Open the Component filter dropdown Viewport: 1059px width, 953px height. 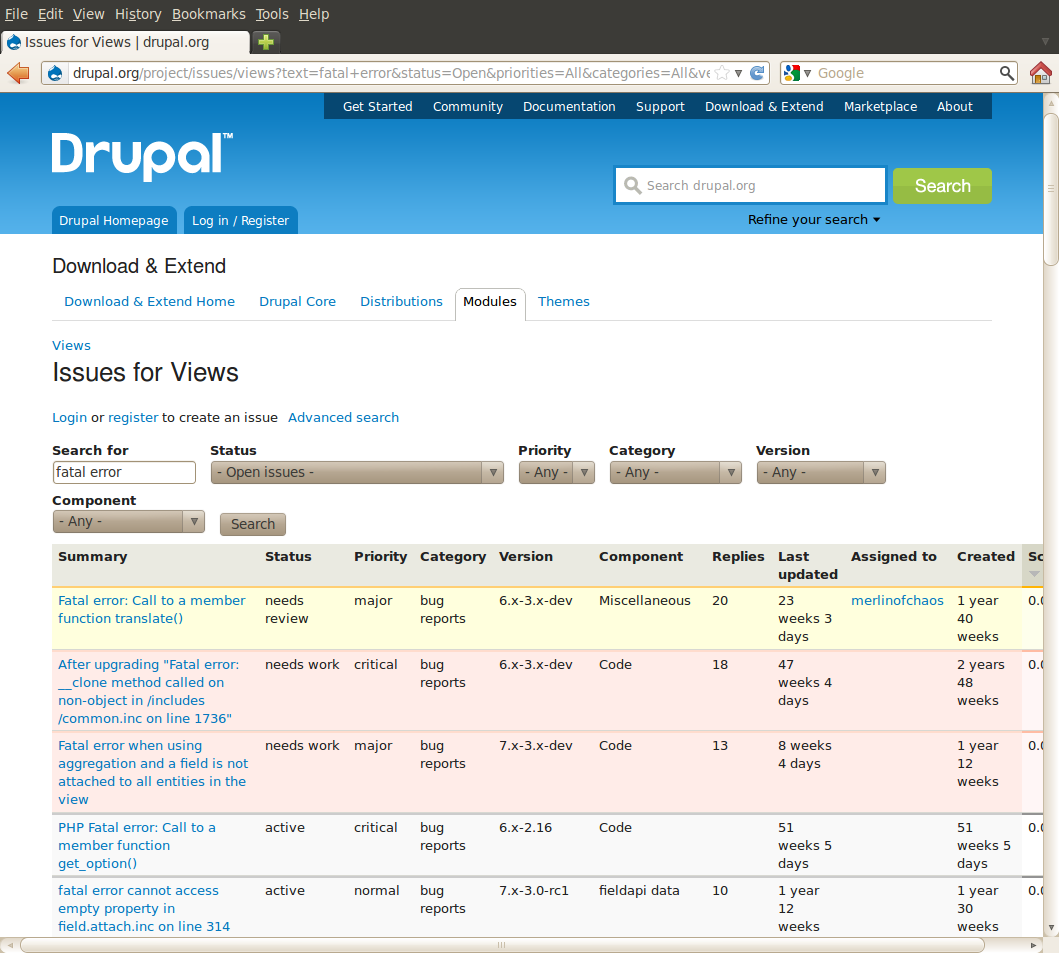[128, 521]
